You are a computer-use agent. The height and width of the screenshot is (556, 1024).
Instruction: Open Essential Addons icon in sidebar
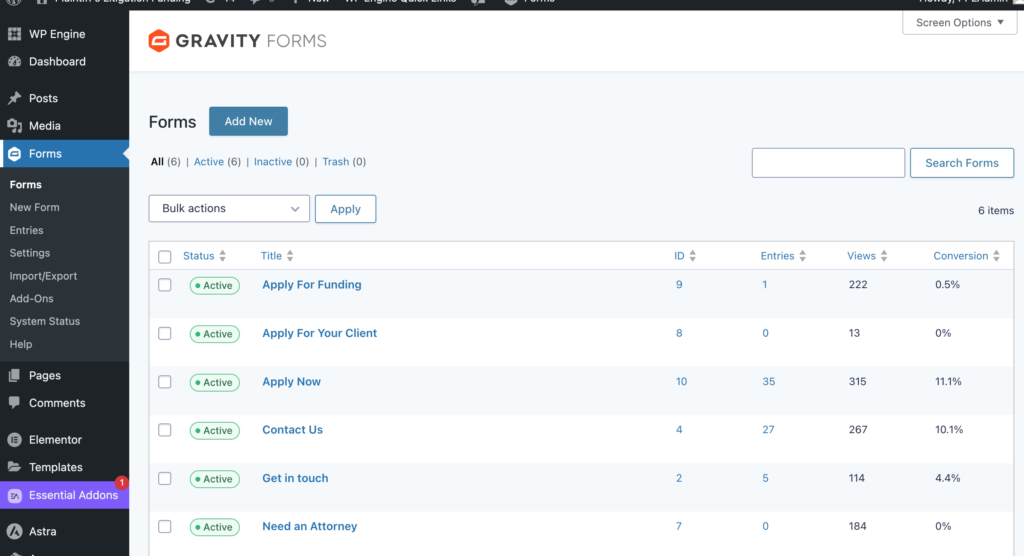tap(15, 495)
